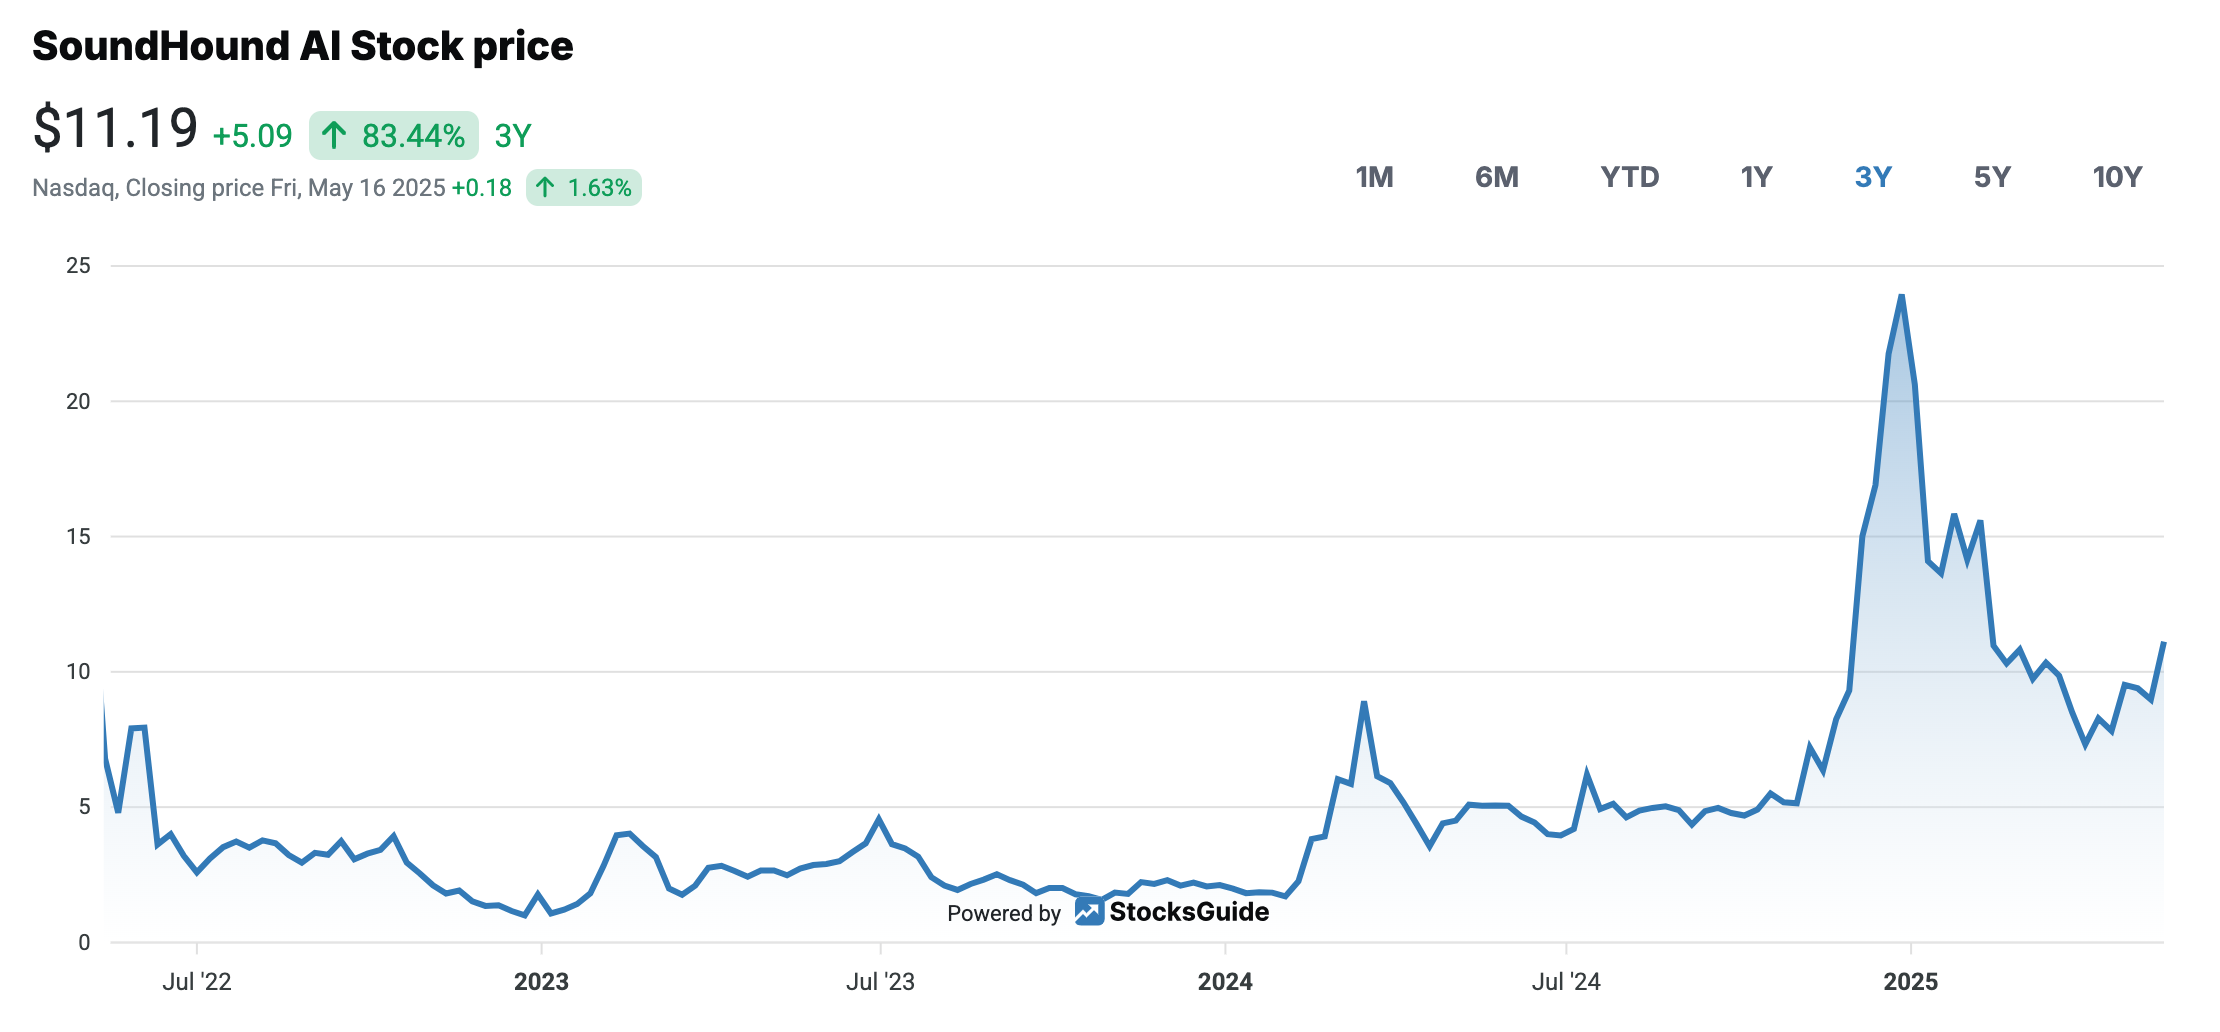Image resolution: width=2220 pixels, height=1032 pixels.
Task: Click the 5 y-axis label
Action: [x=84, y=807]
